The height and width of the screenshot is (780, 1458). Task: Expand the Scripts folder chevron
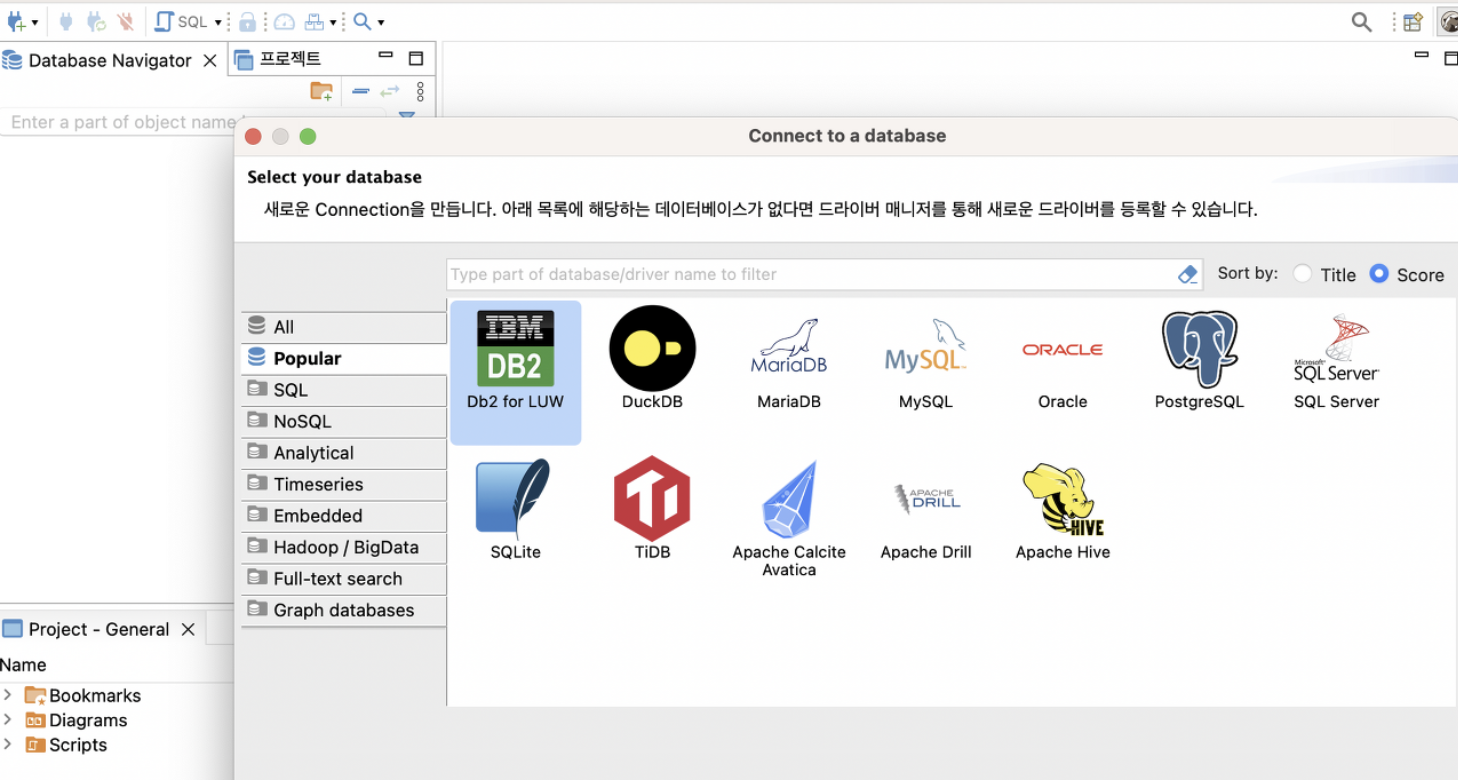click(8, 745)
